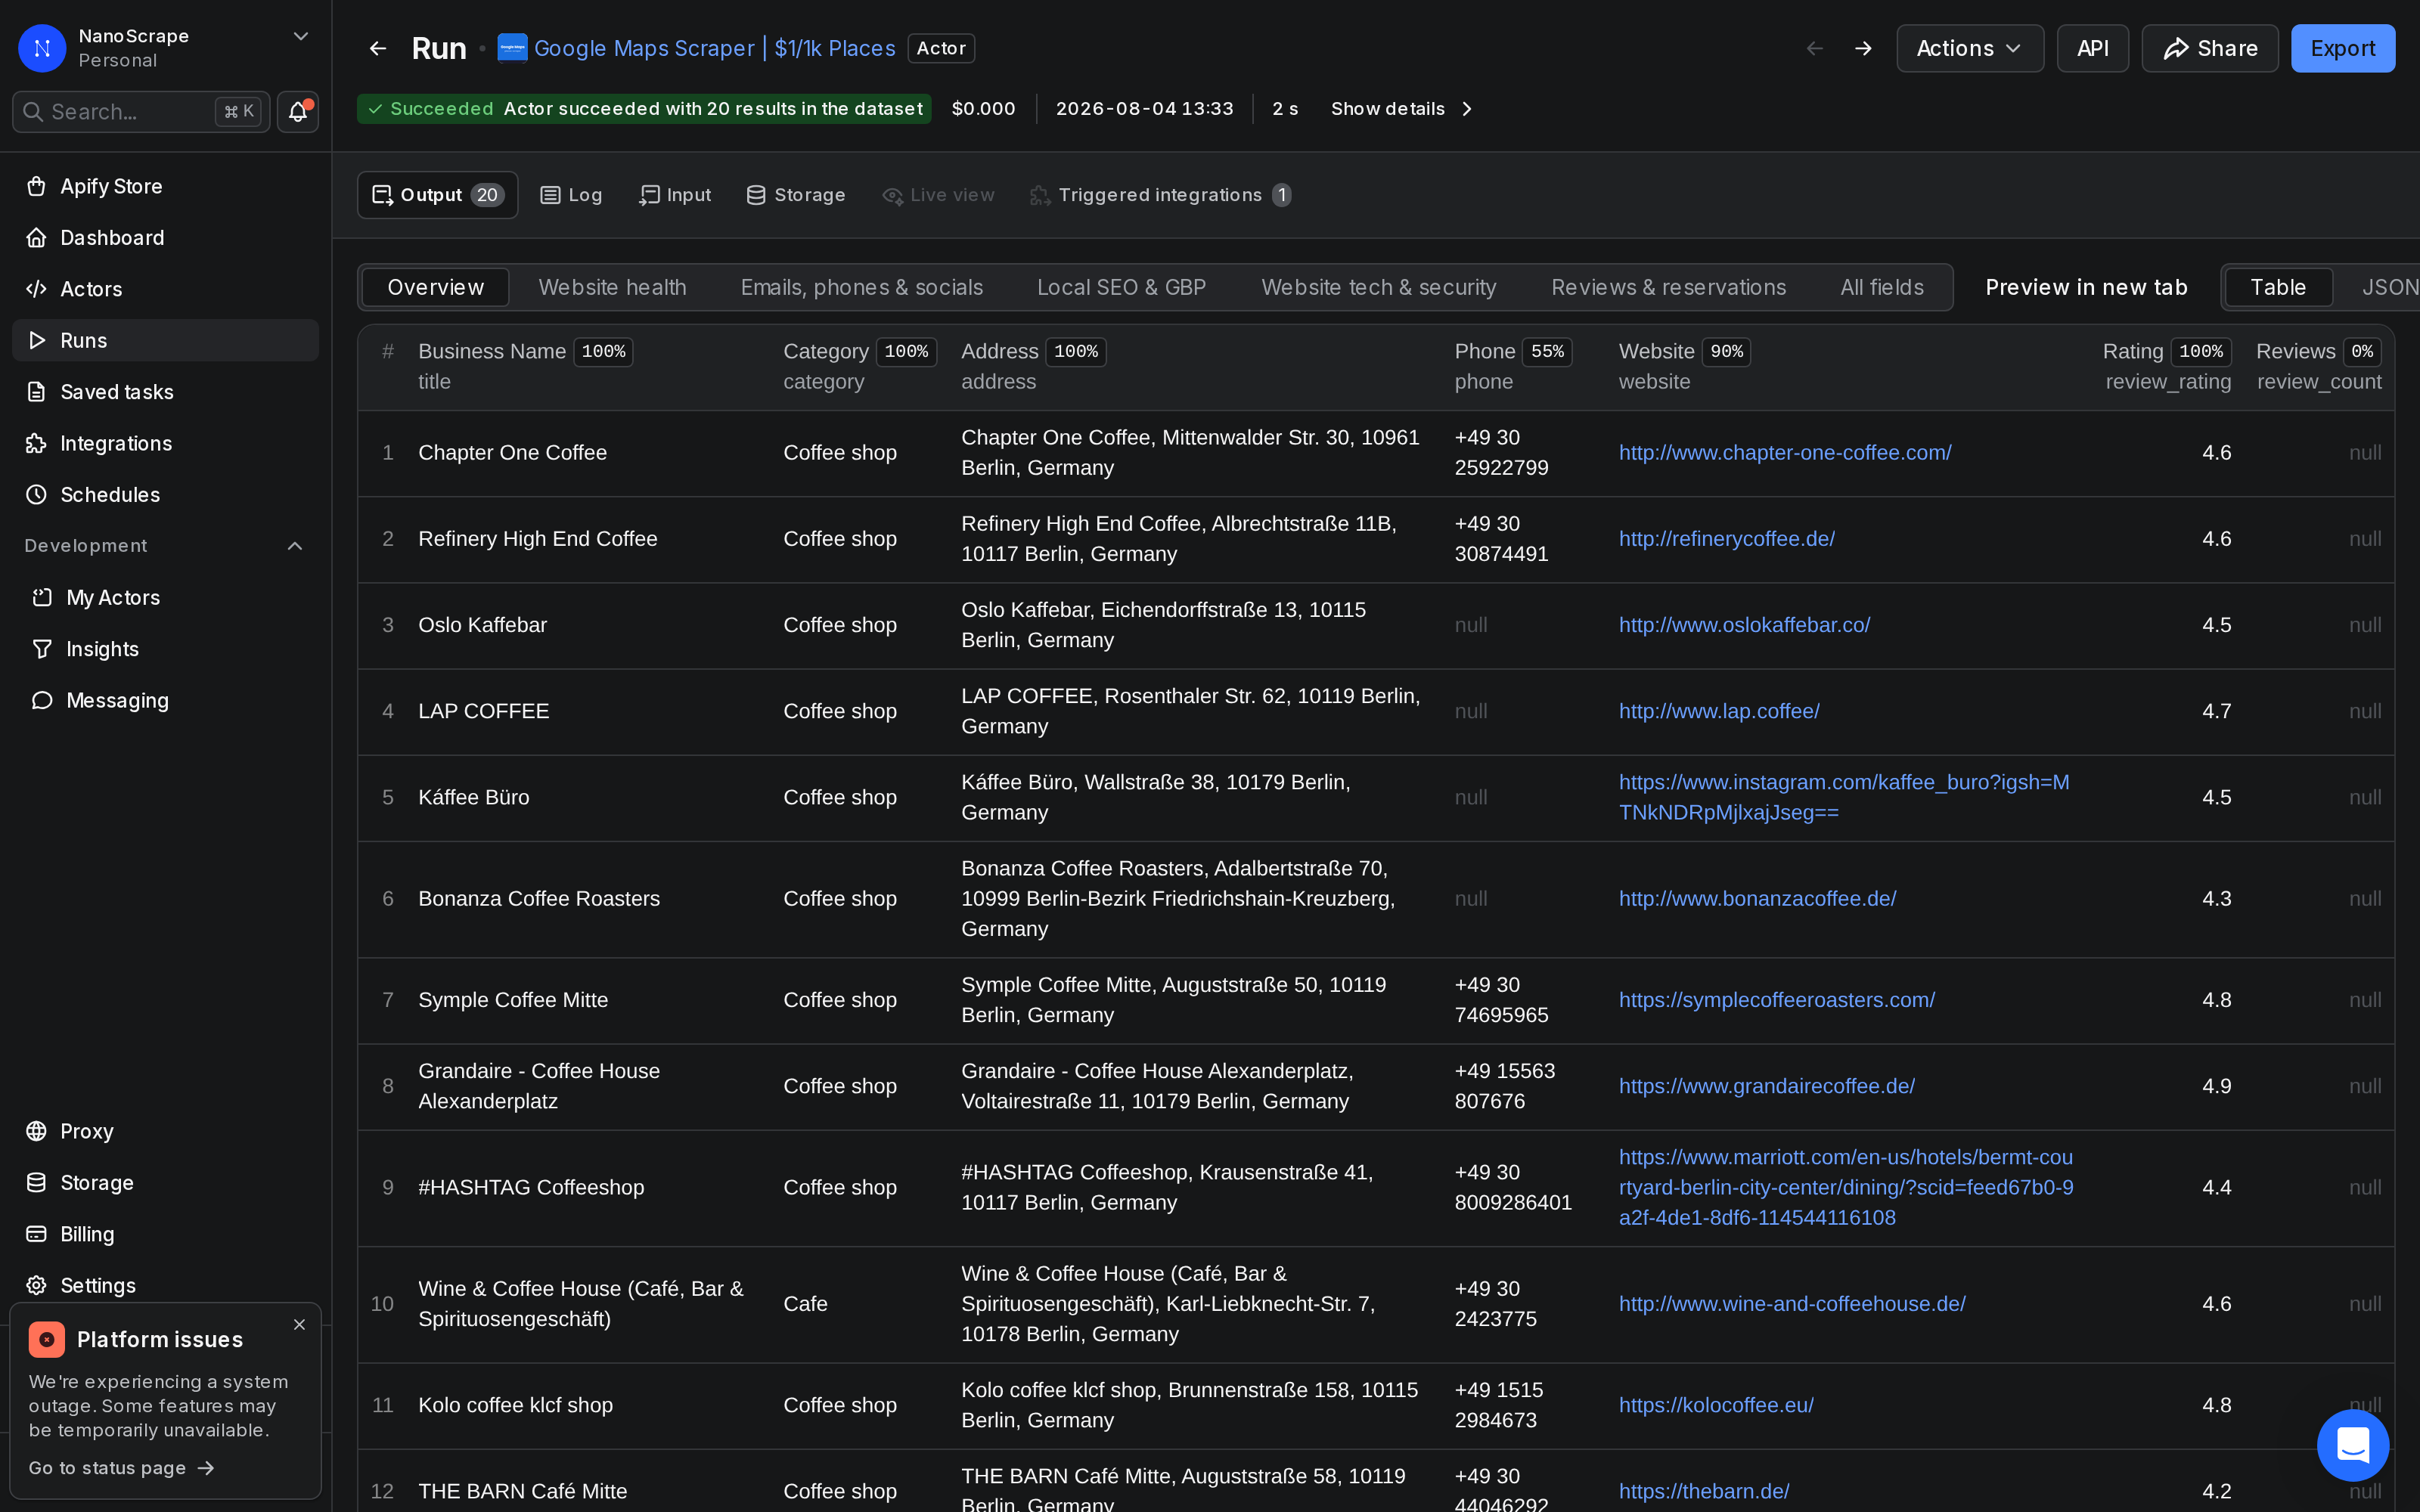Open Settings in the sidebar
The width and height of the screenshot is (2420, 1512).
pyautogui.click(x=165, y=1285)
